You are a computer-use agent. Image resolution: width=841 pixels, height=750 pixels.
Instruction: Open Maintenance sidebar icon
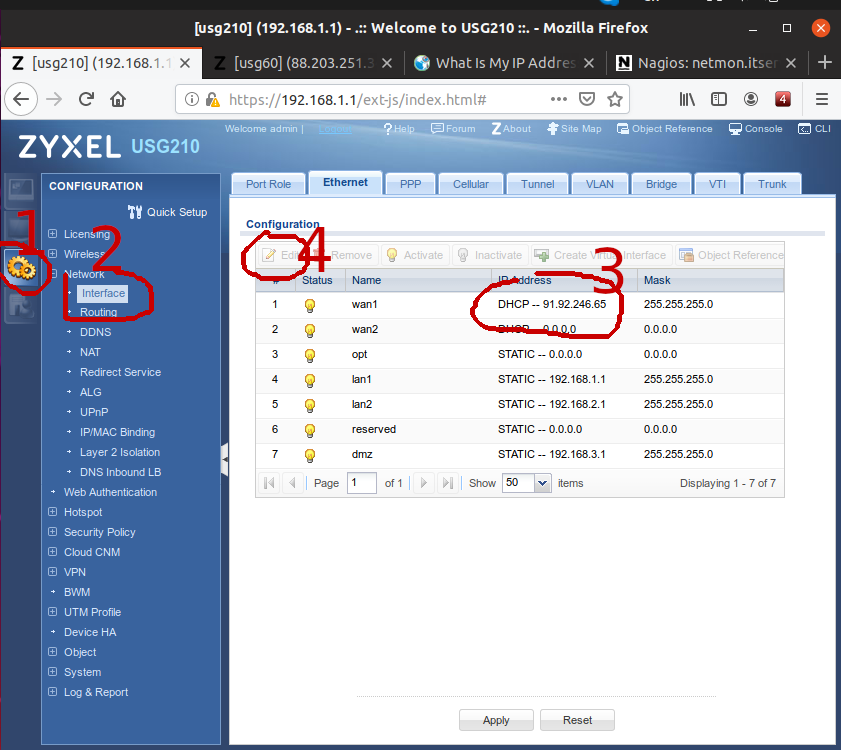[x=20, y=306]
